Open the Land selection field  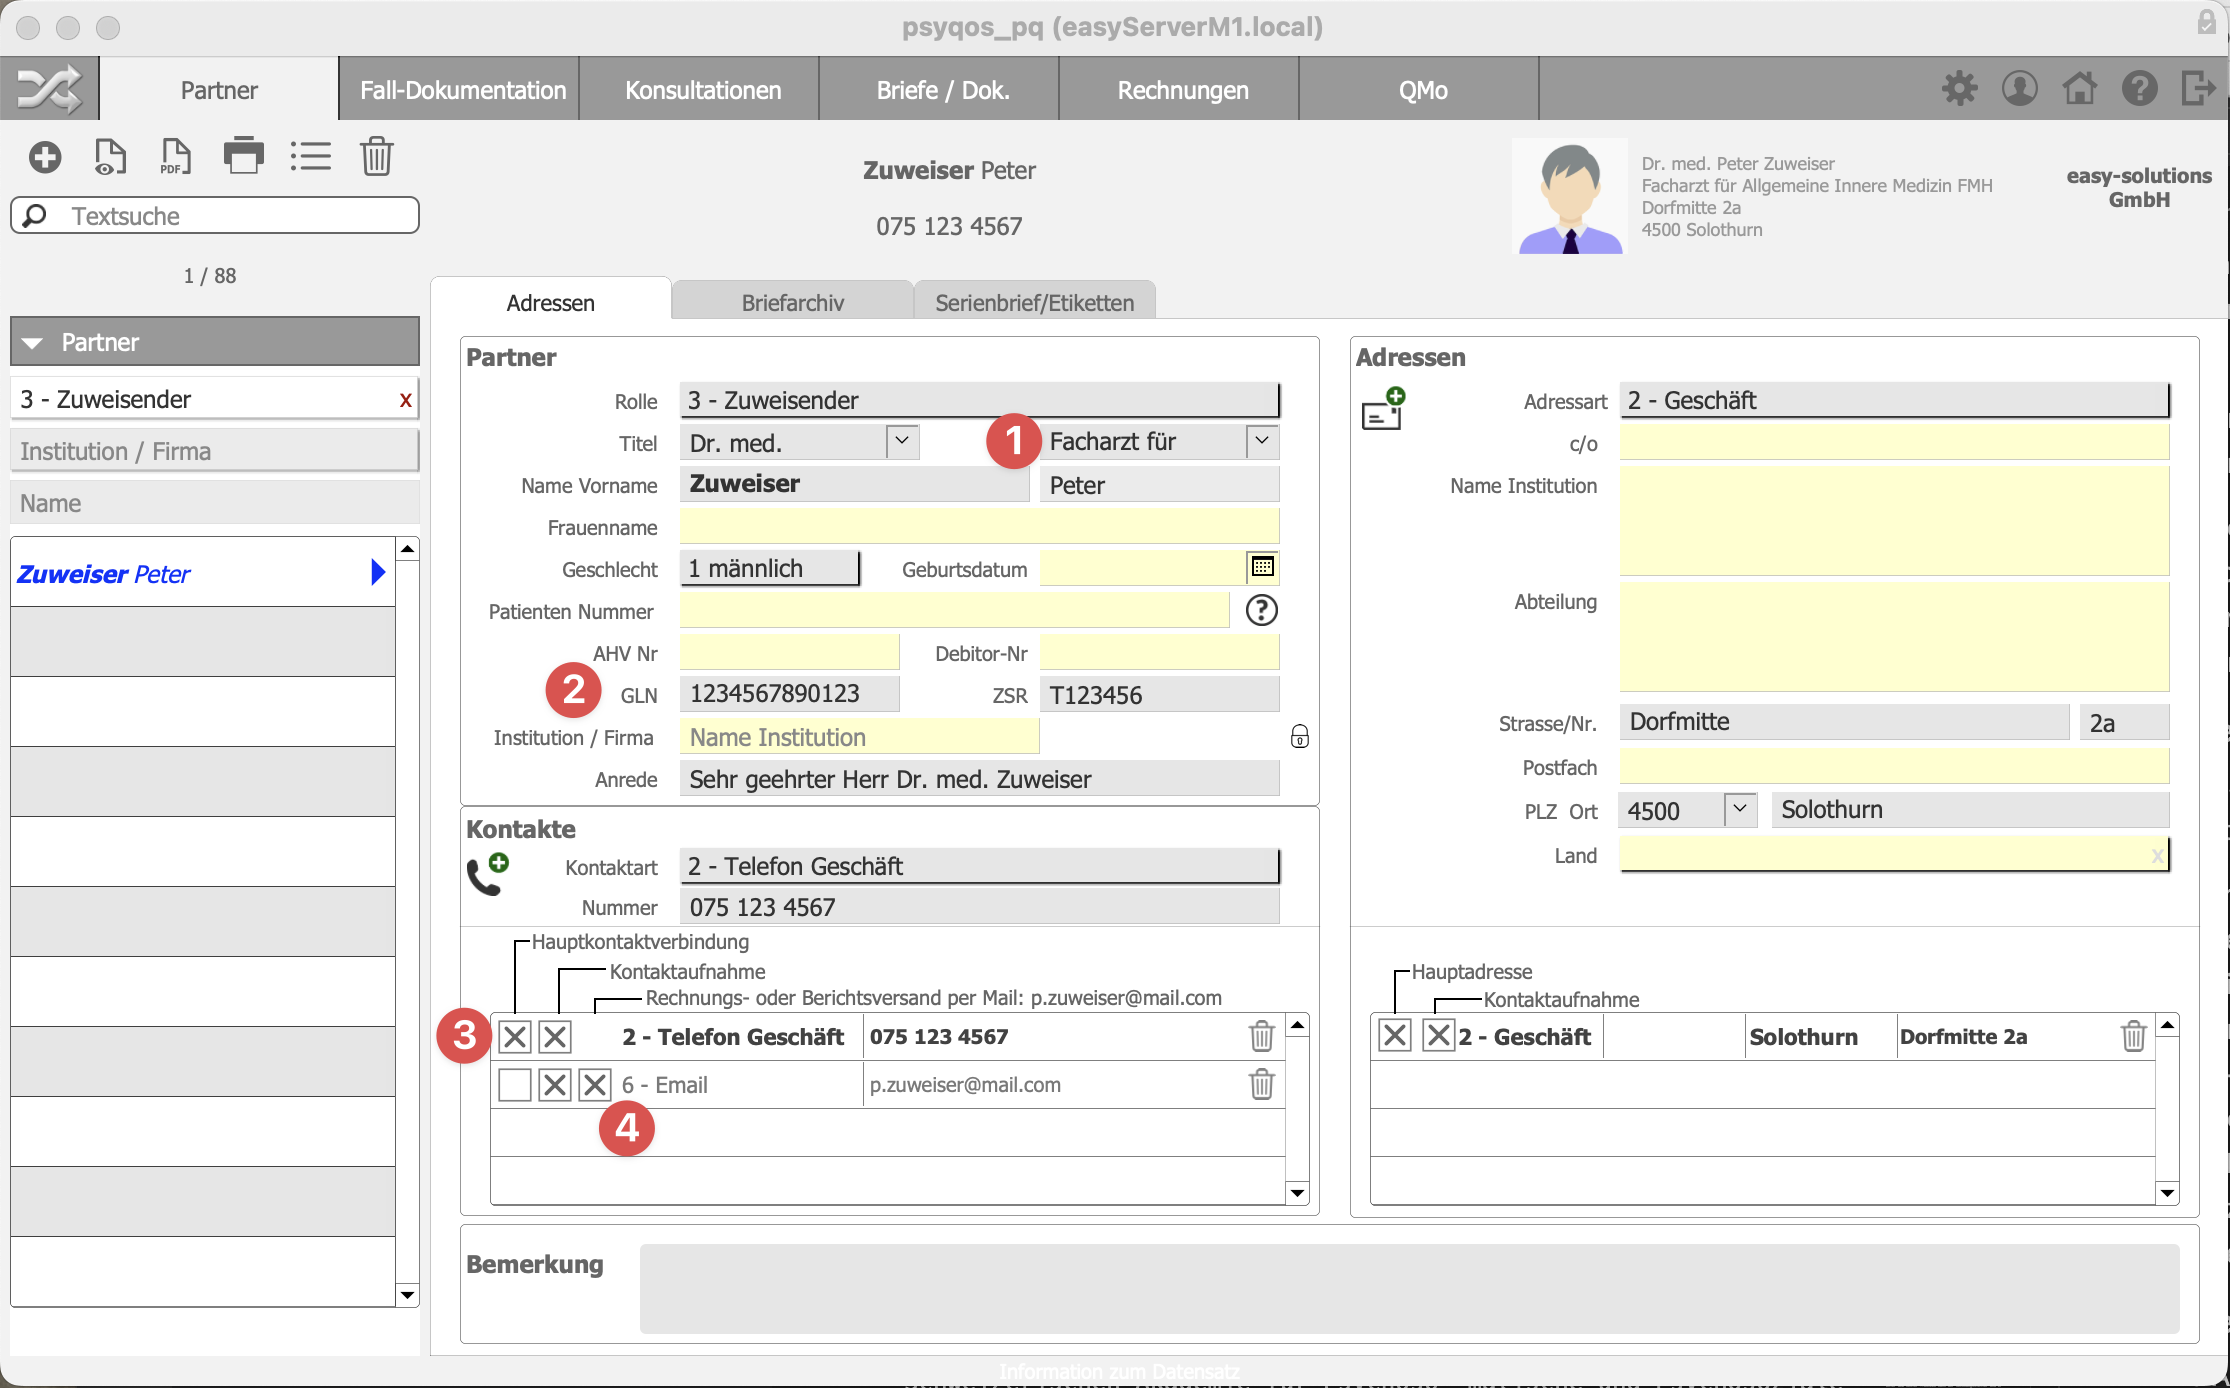[1894, 855]
